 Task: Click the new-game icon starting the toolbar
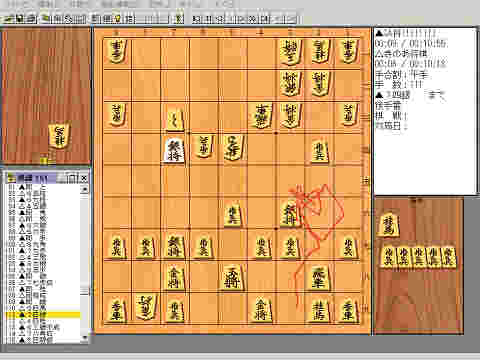8,19
